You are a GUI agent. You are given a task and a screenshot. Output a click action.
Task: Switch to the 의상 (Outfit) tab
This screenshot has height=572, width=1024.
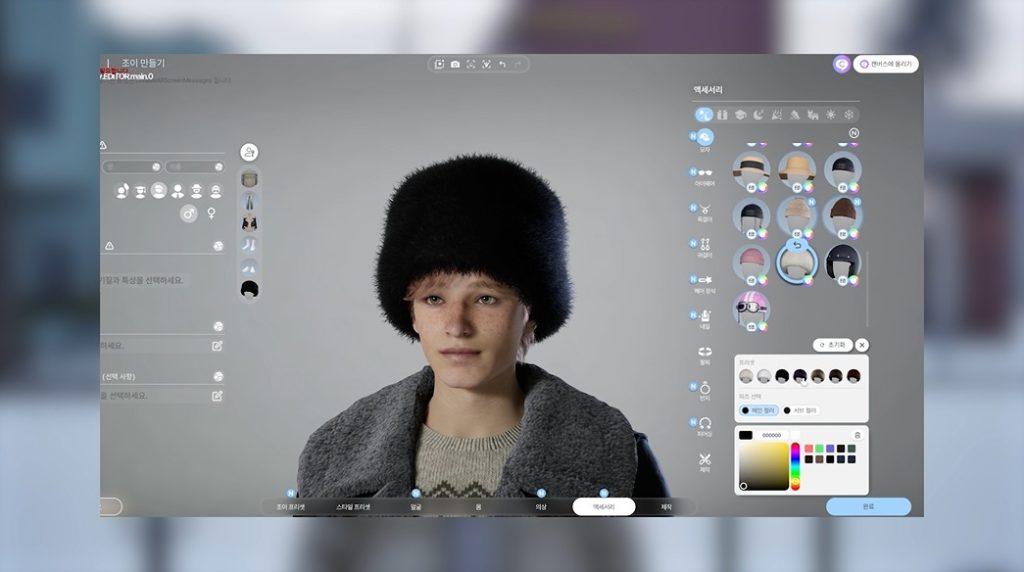pos(540,507)
